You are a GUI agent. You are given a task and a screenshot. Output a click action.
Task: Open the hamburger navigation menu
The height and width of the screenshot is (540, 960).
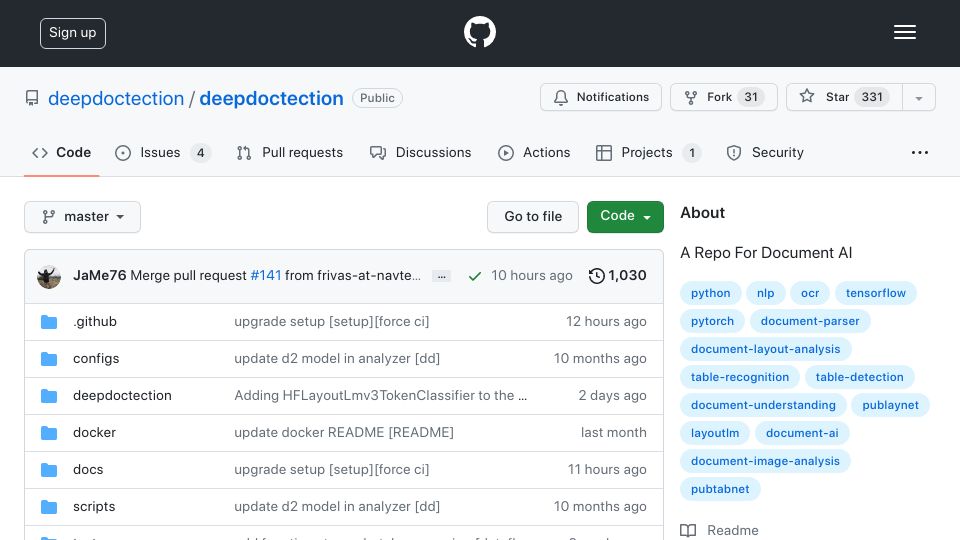pyautogui.click(x=904, y=32)
